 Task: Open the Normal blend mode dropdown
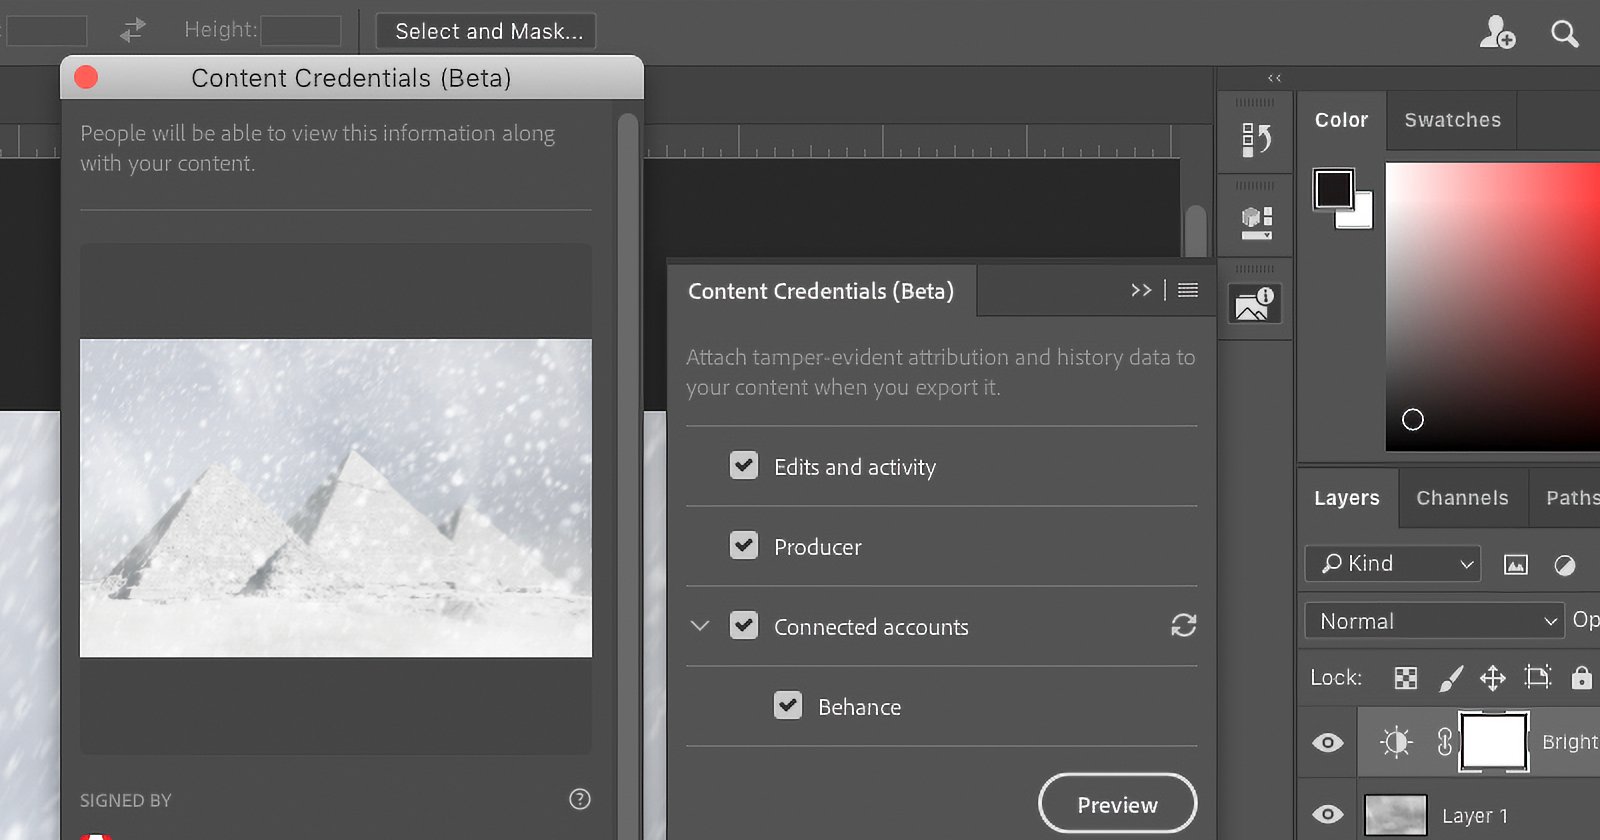1434,621
